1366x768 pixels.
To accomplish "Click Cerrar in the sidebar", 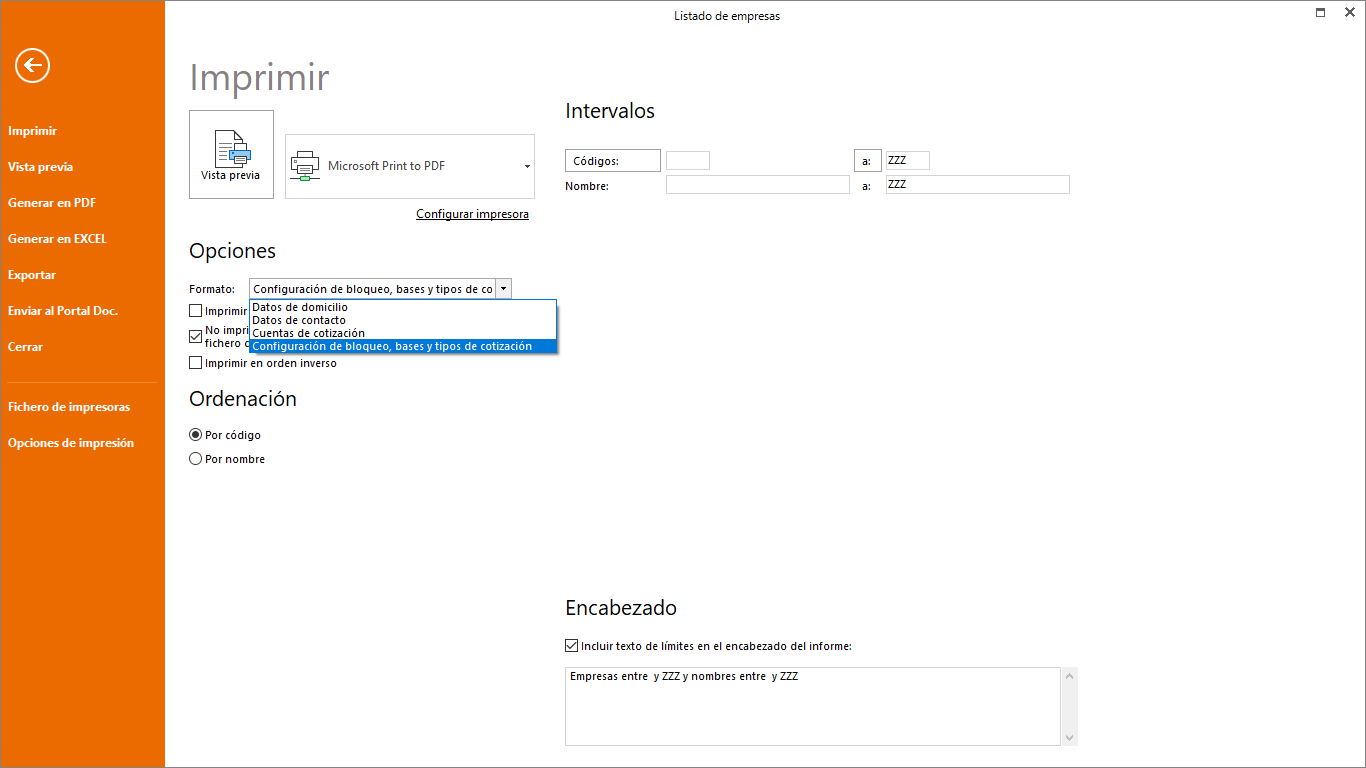I will tap(25, 347).
